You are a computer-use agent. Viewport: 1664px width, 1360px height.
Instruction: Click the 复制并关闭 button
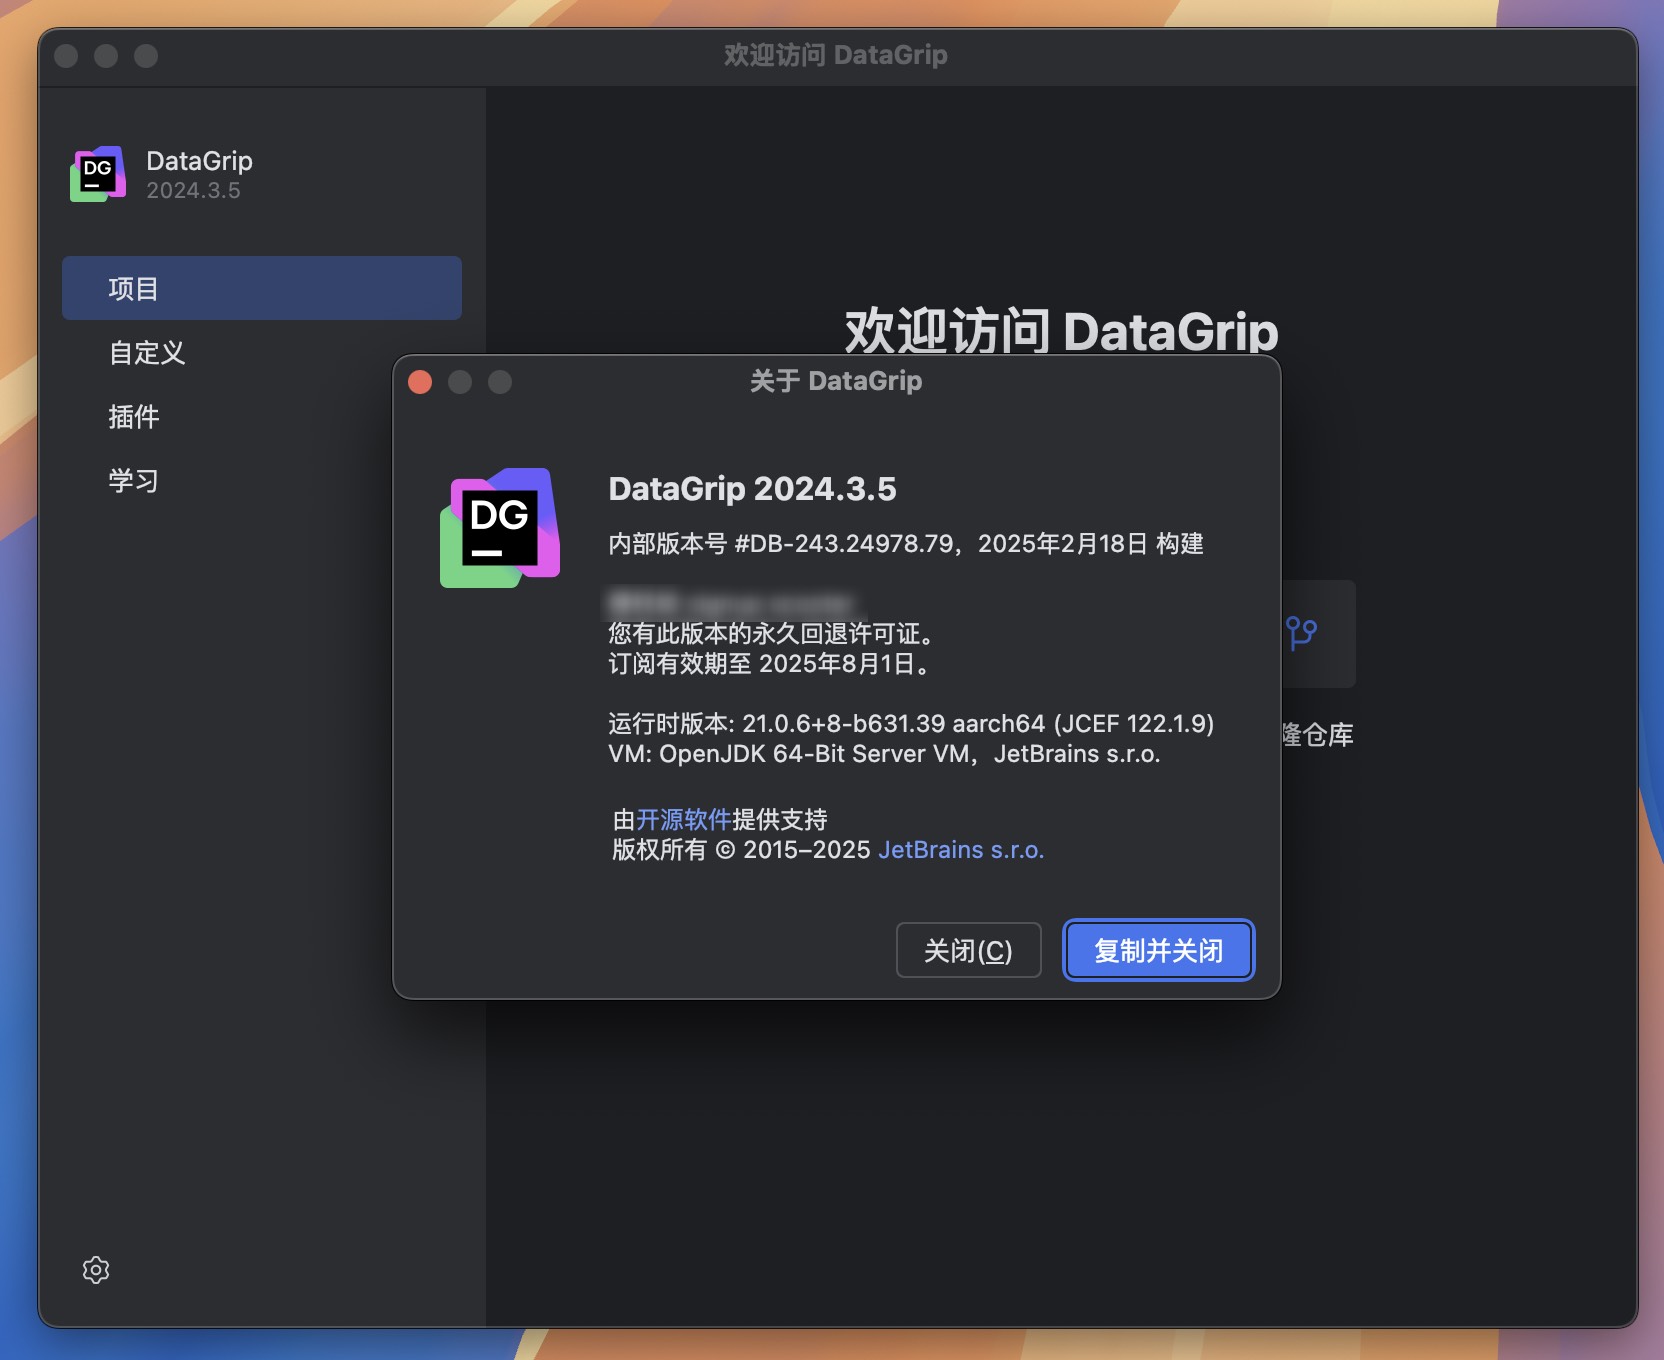tap(1158, 950)
